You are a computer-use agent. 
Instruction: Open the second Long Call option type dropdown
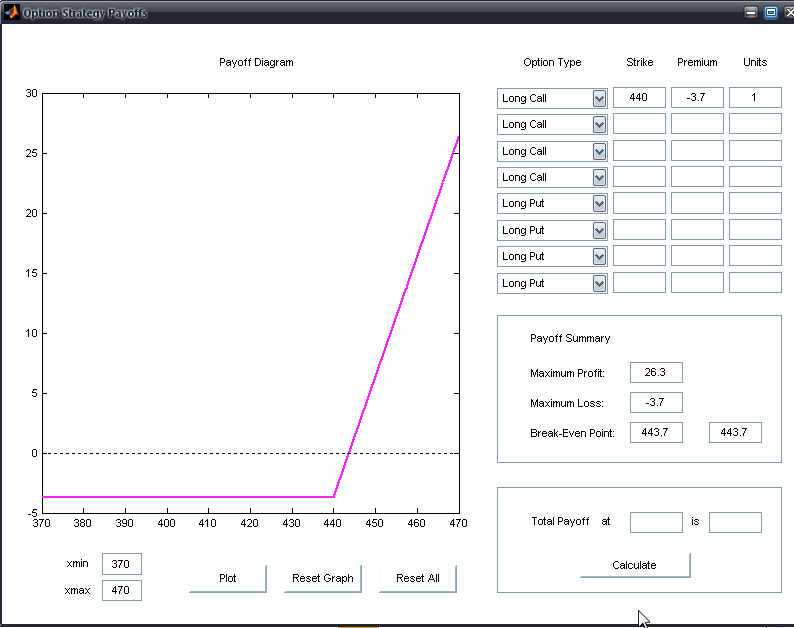(x=552, y=124)
